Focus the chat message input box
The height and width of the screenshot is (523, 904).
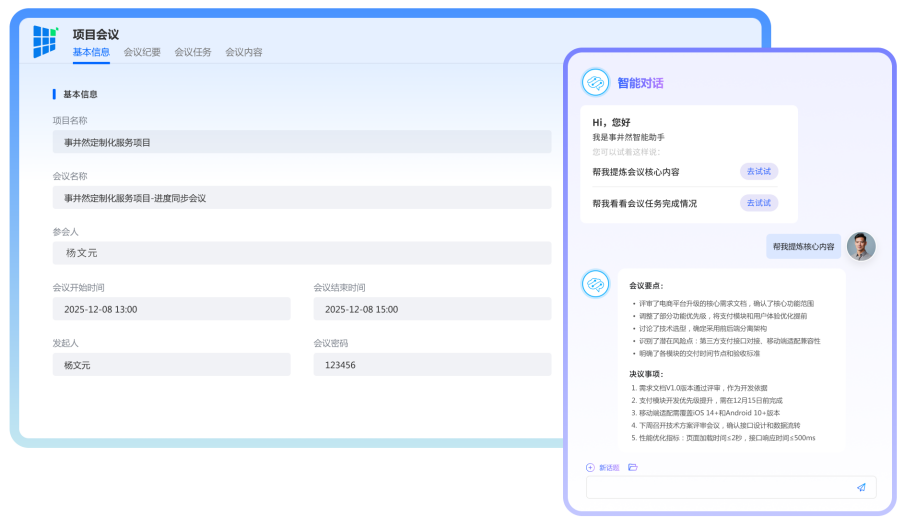point(731,487)
